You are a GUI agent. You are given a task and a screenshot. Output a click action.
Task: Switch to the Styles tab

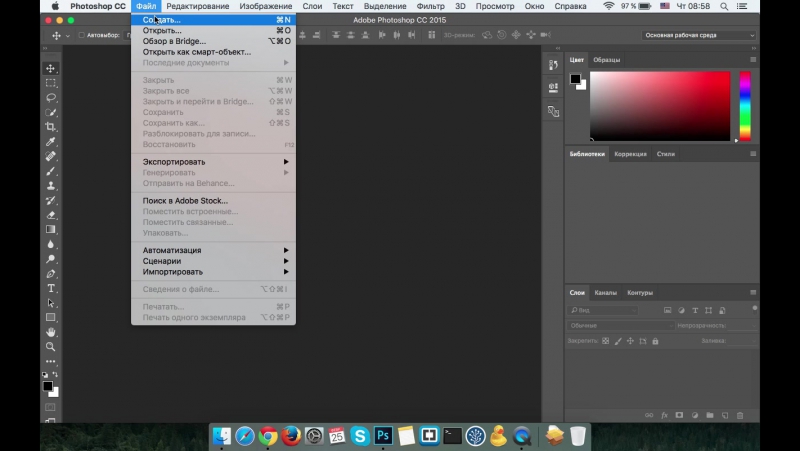(665, 154)
